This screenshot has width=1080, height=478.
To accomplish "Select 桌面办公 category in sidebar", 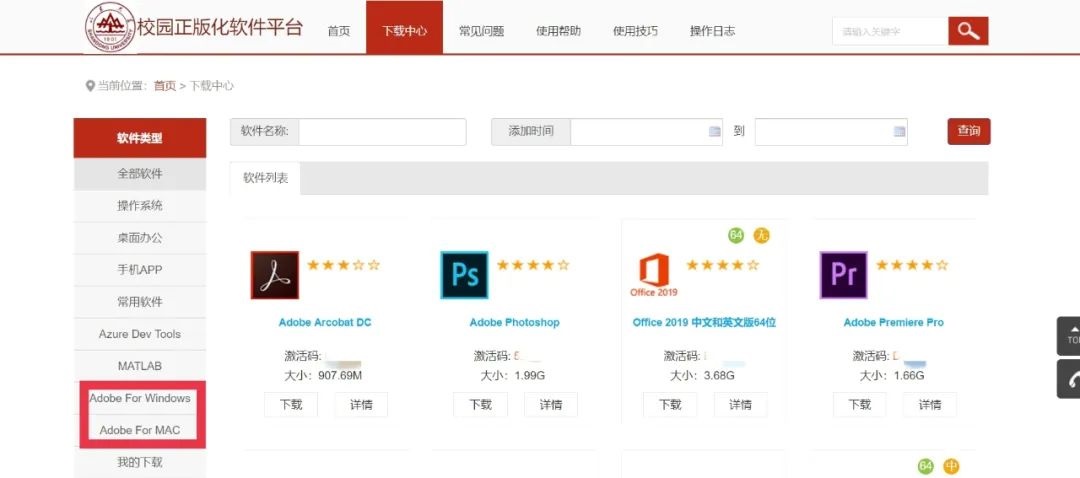I will point(140,238).
